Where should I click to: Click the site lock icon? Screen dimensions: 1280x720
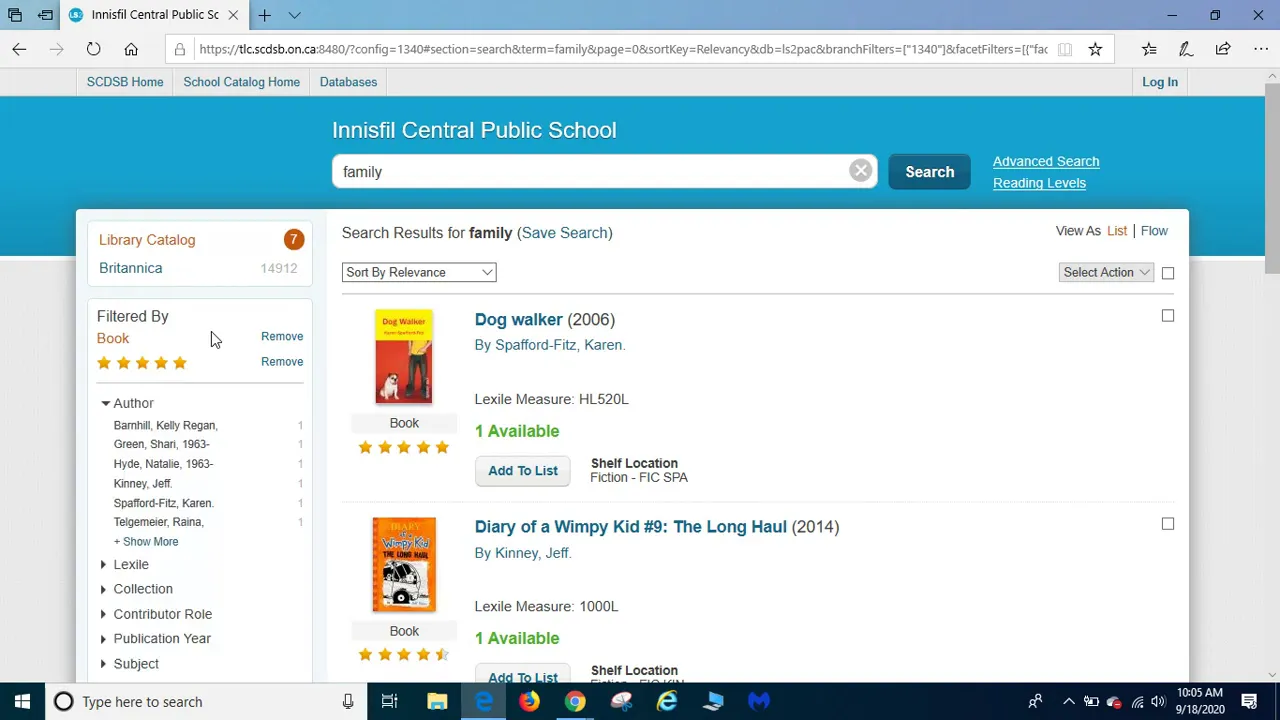(179, 49)
